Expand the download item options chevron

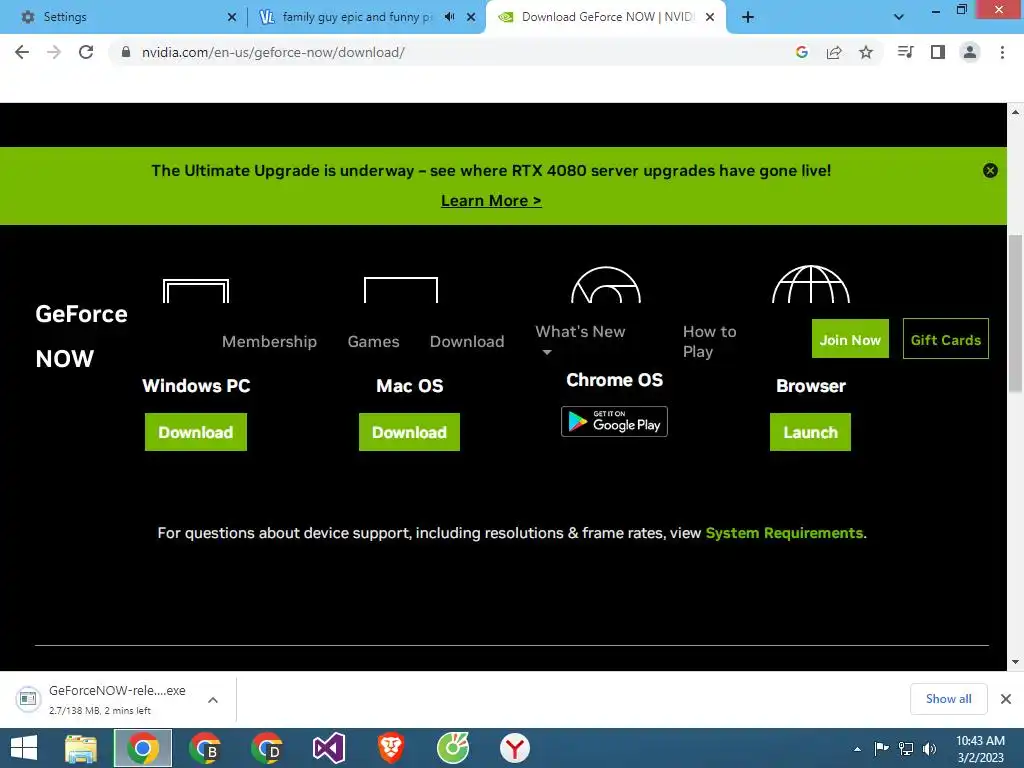(213, 699)
